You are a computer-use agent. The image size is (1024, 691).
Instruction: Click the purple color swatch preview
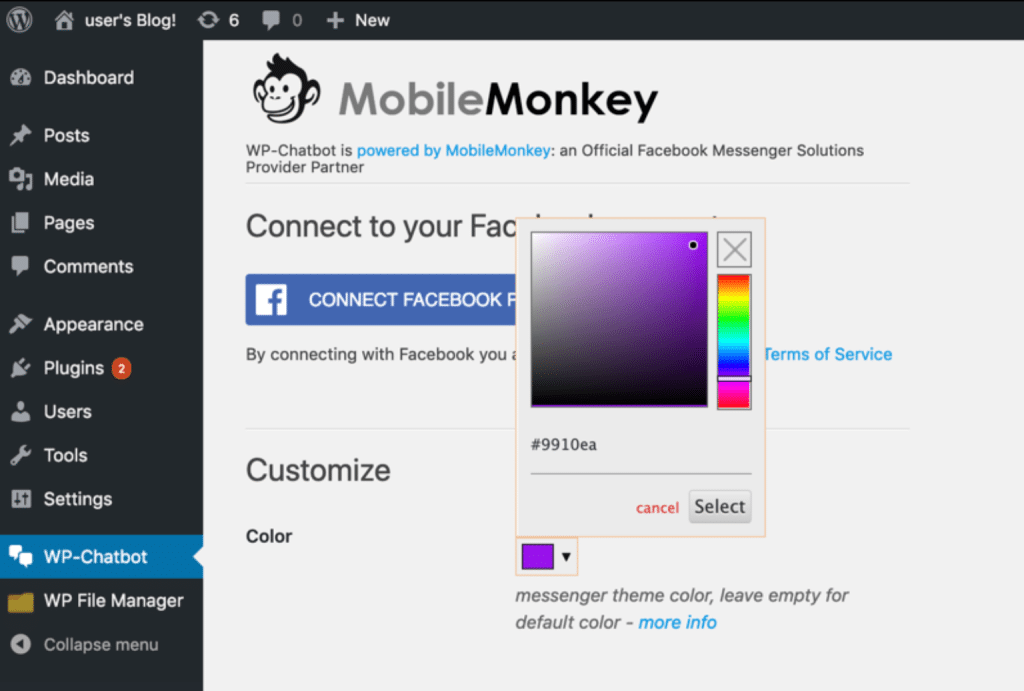[537, 556]
